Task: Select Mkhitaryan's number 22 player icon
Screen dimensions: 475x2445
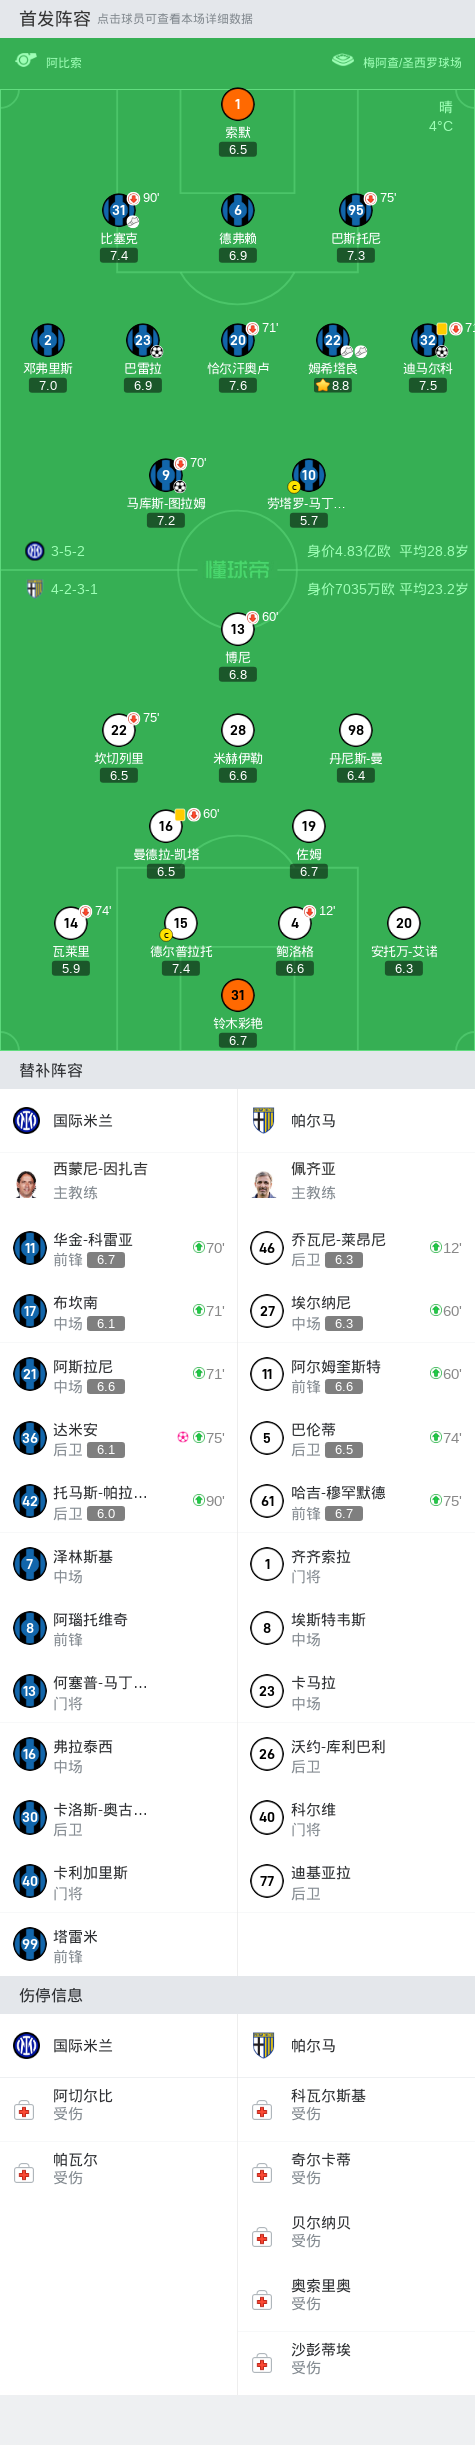Action: tap(333, 340)
